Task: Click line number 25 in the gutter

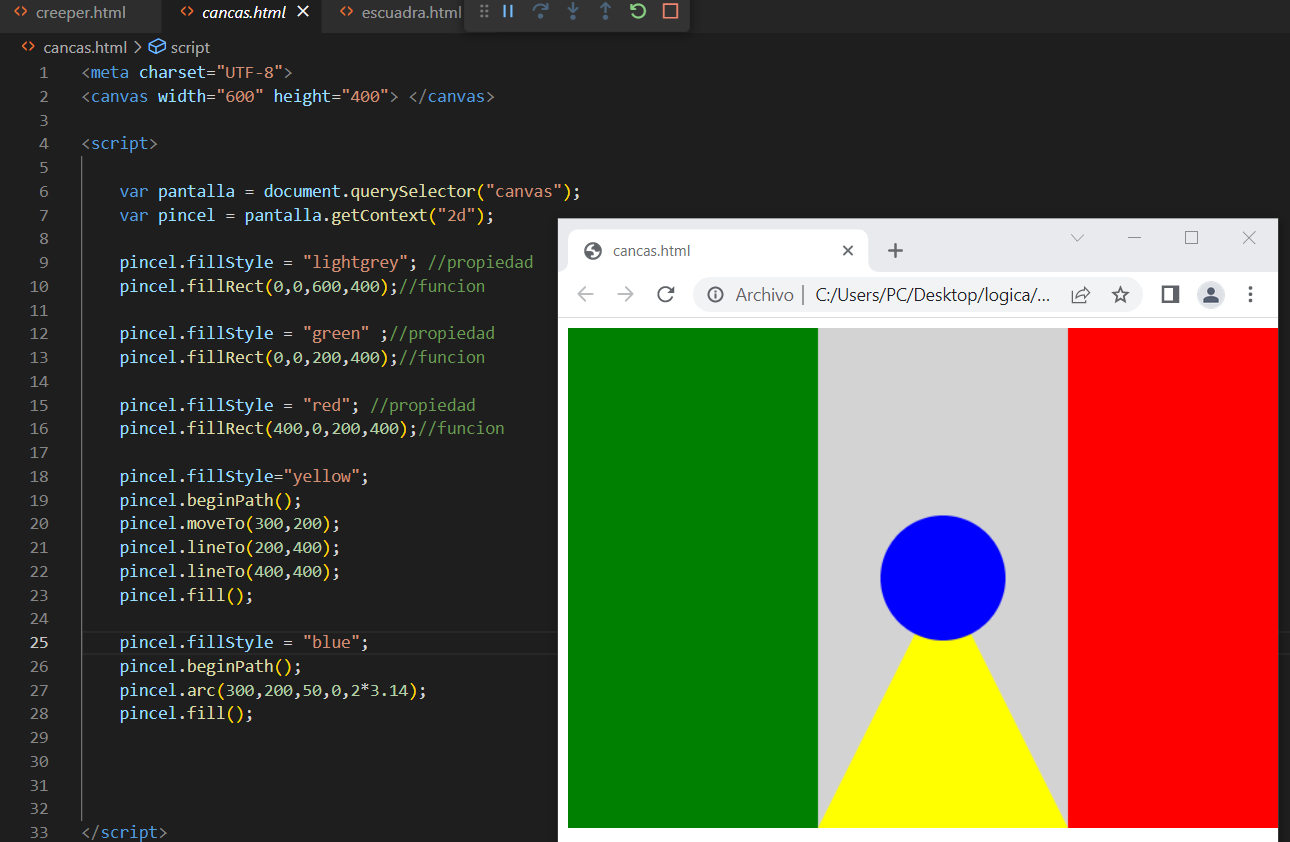Action: [39, 642]
